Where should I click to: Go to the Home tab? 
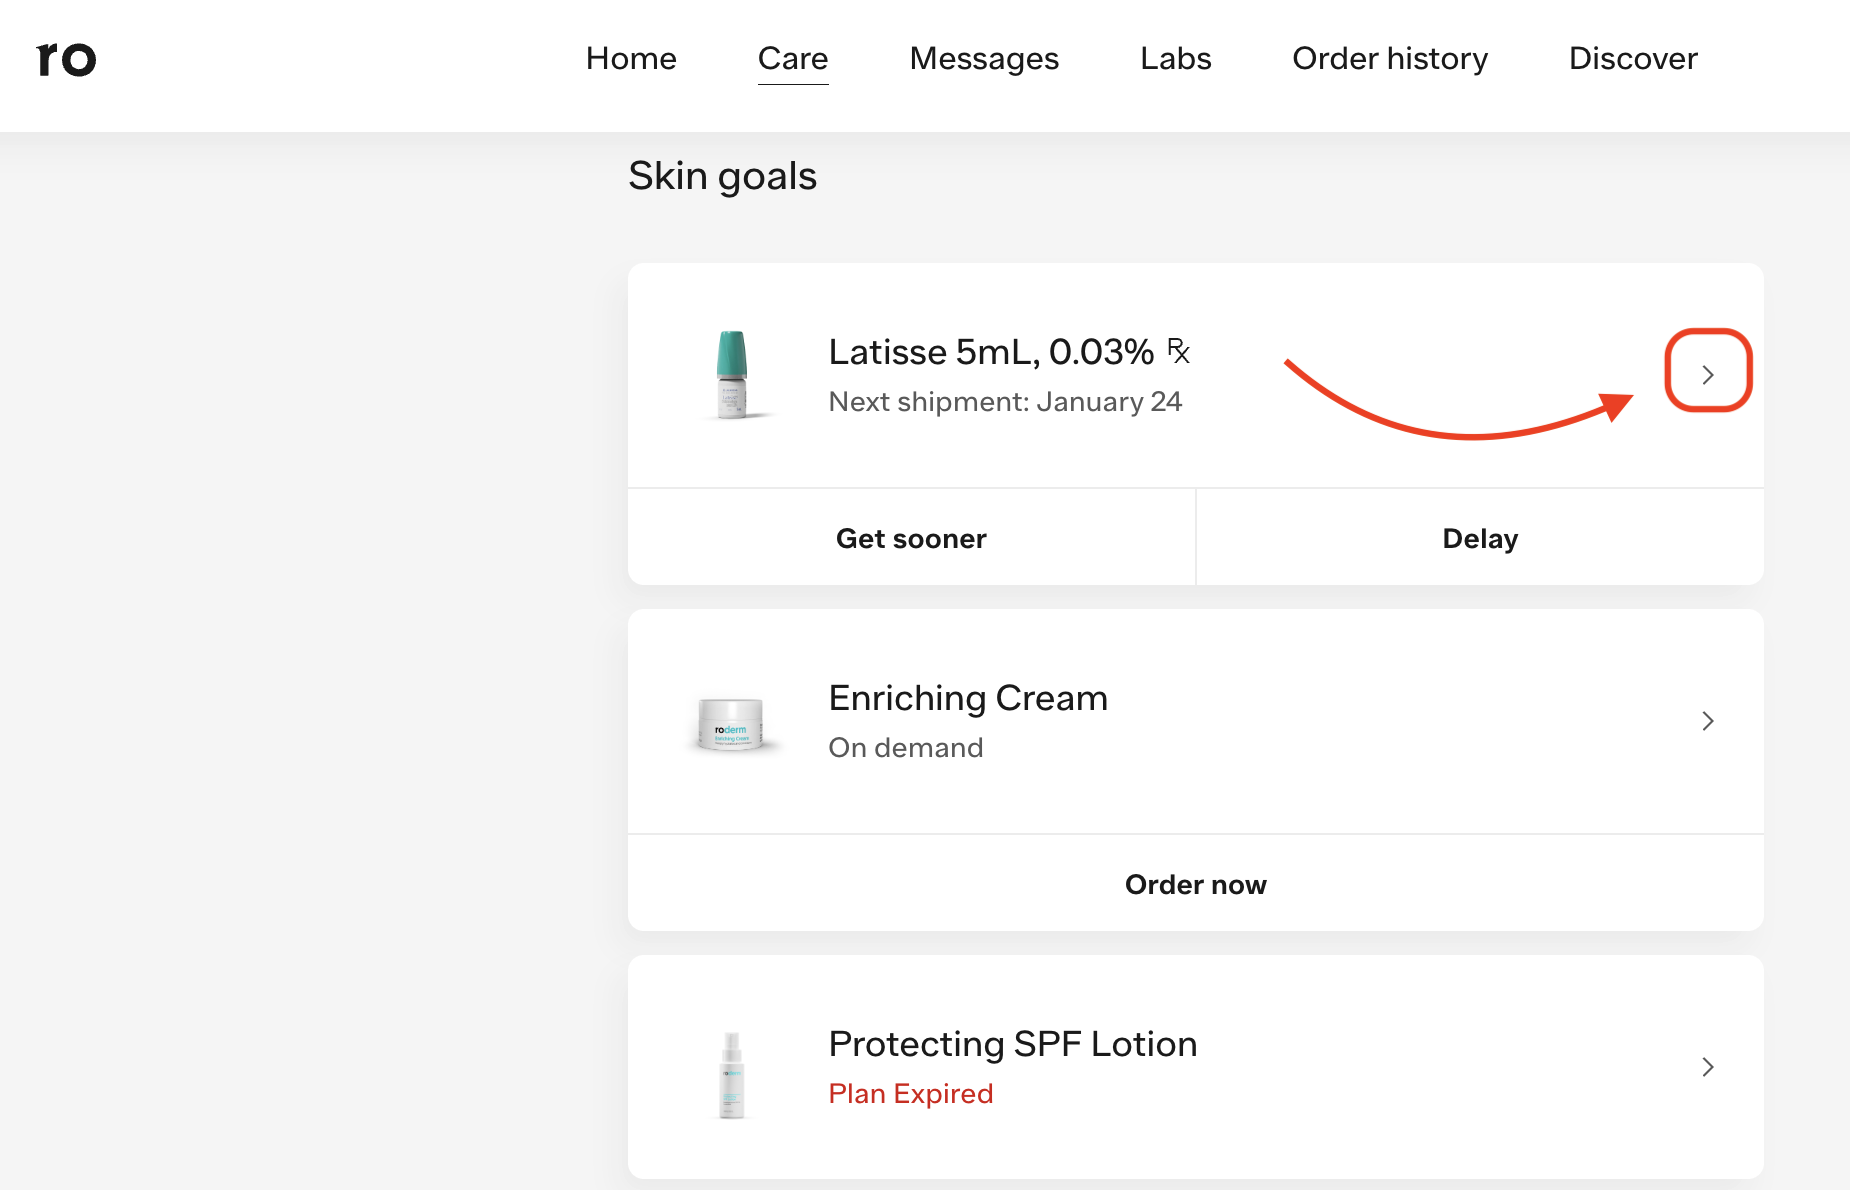[x=631, y=59]
